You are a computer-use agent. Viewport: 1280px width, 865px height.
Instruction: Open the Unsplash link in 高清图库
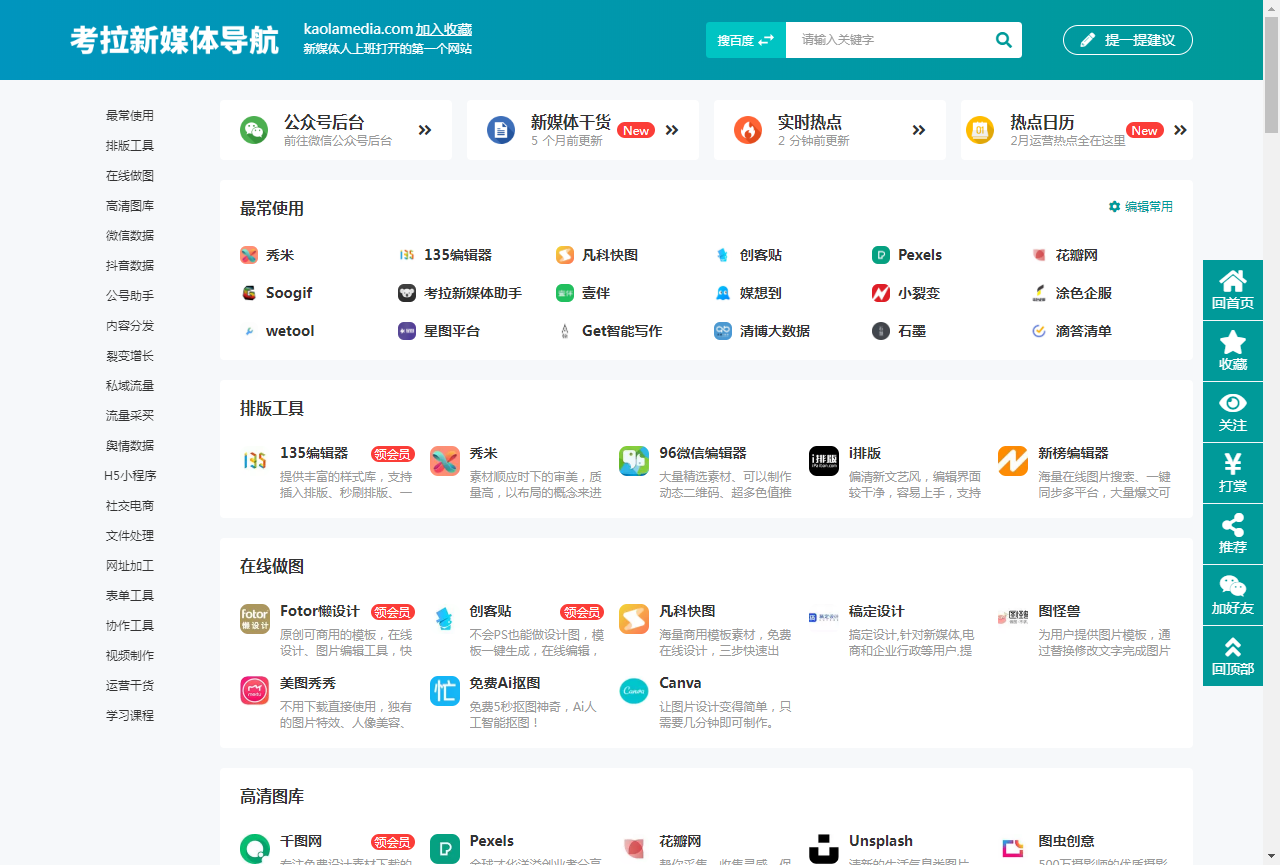click(x=881, y=841)
